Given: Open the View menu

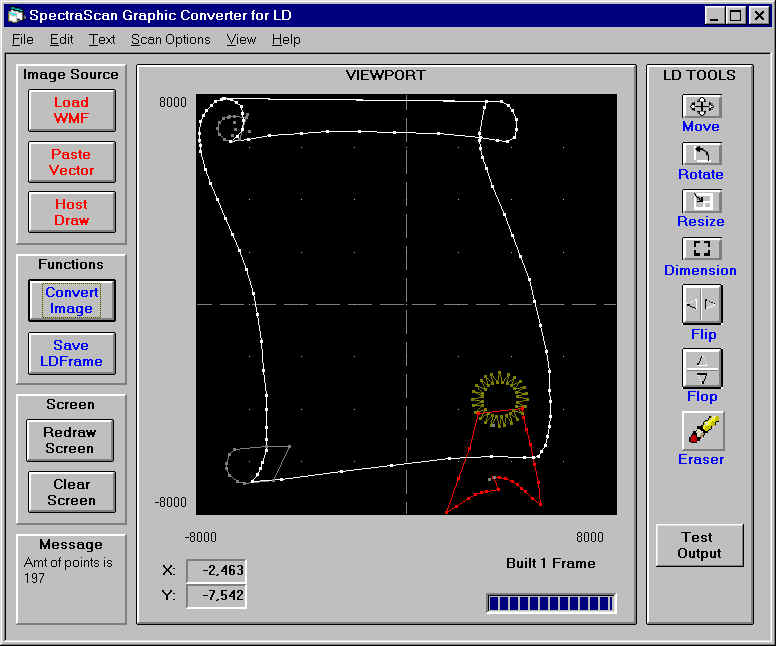Looking at the screenshot, I should pyautogui.click(x=241, y=40).
